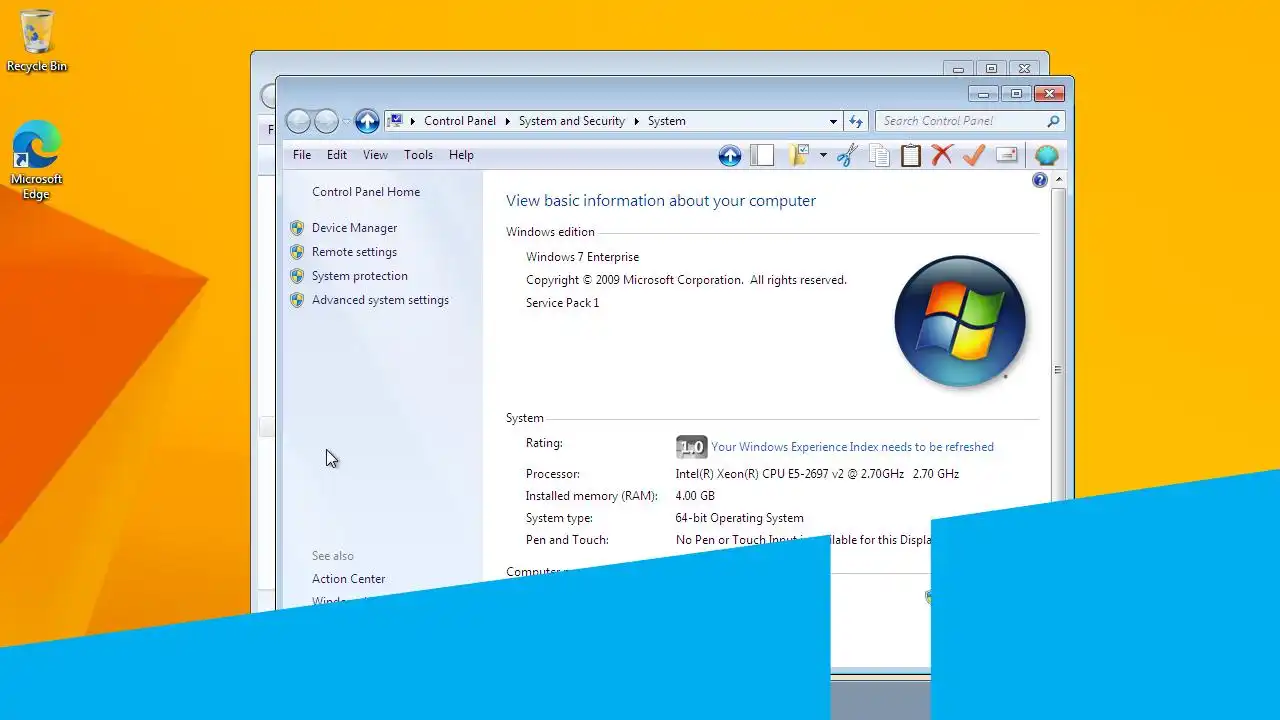Open the Device Manager link
The width and height of the screenshot is (1280, 720).
[354, 228]
